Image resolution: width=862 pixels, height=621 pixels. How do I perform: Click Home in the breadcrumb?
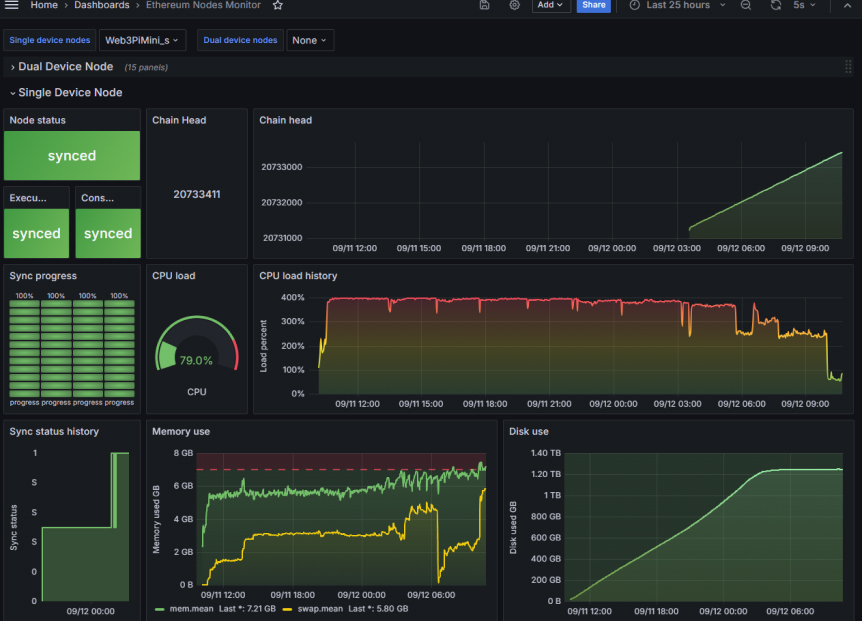(x=43, y=5)
